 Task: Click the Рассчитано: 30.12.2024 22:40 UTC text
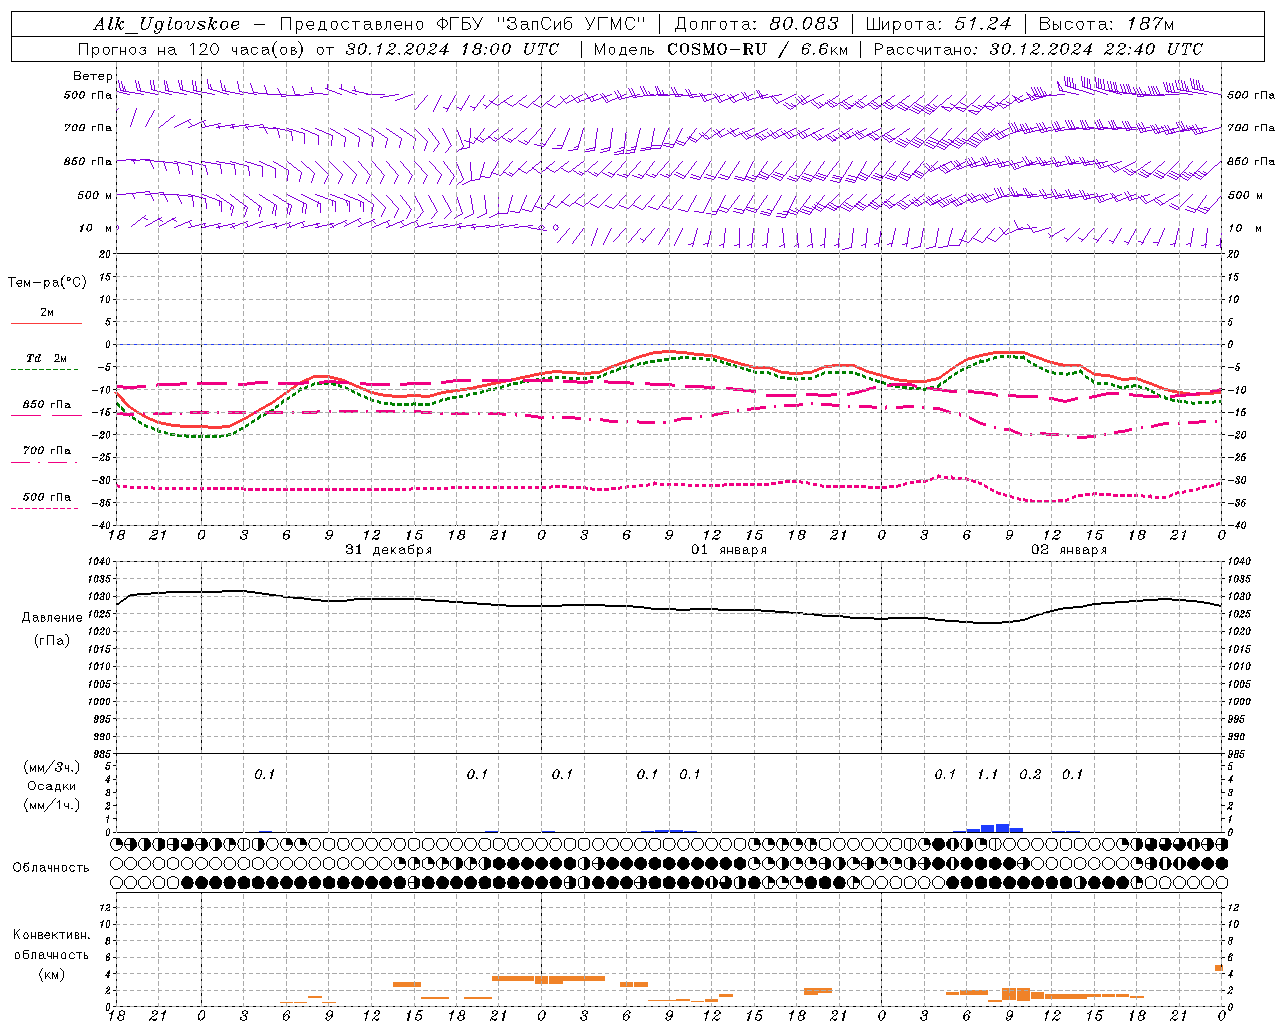click(x=1038, y=49)
